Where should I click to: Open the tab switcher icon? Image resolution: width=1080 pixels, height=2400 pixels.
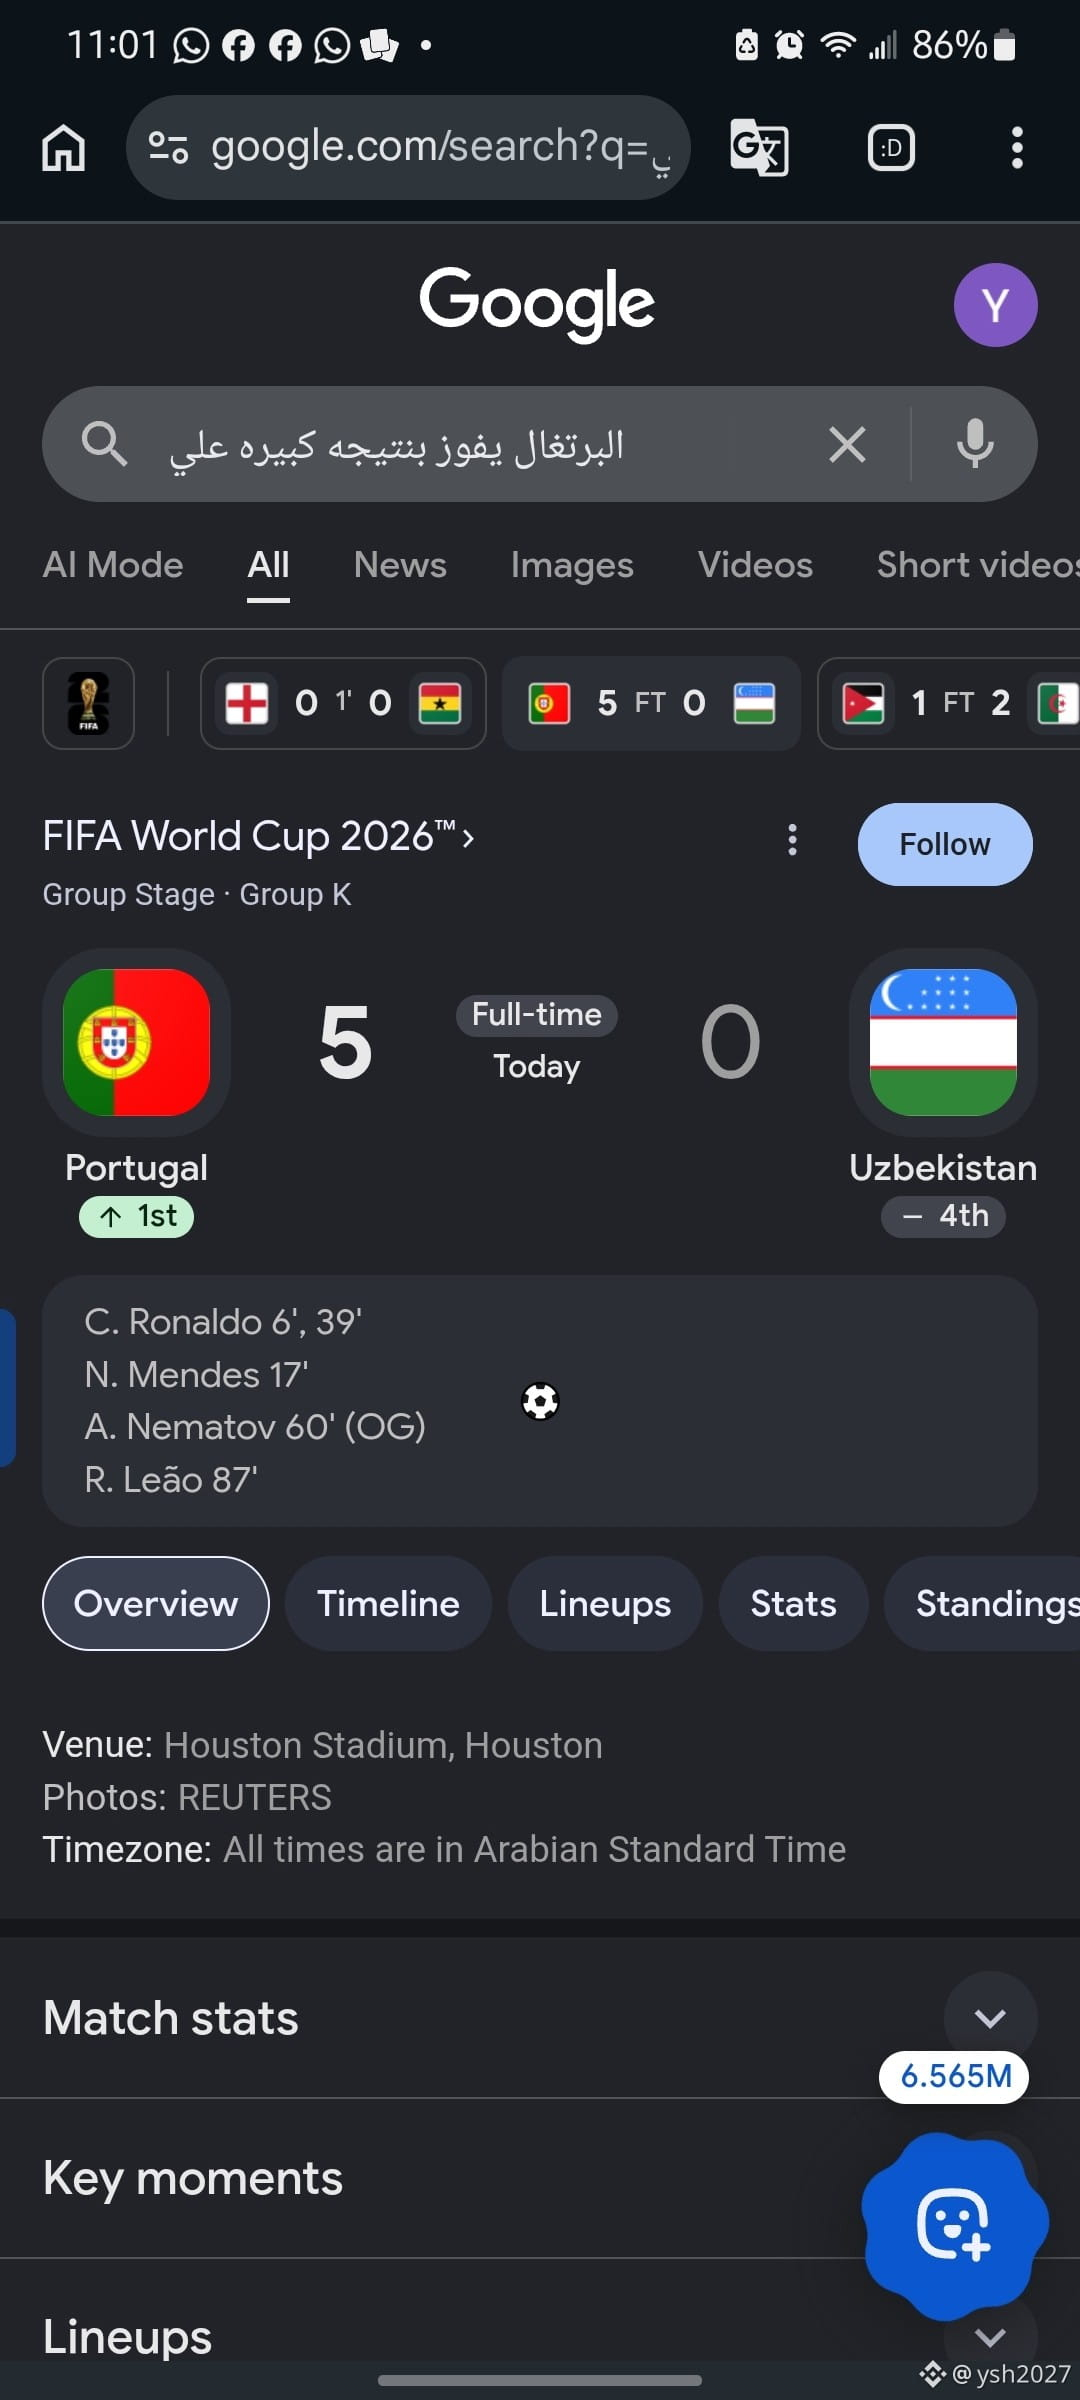pyautogui.click(x=891, y=148)
